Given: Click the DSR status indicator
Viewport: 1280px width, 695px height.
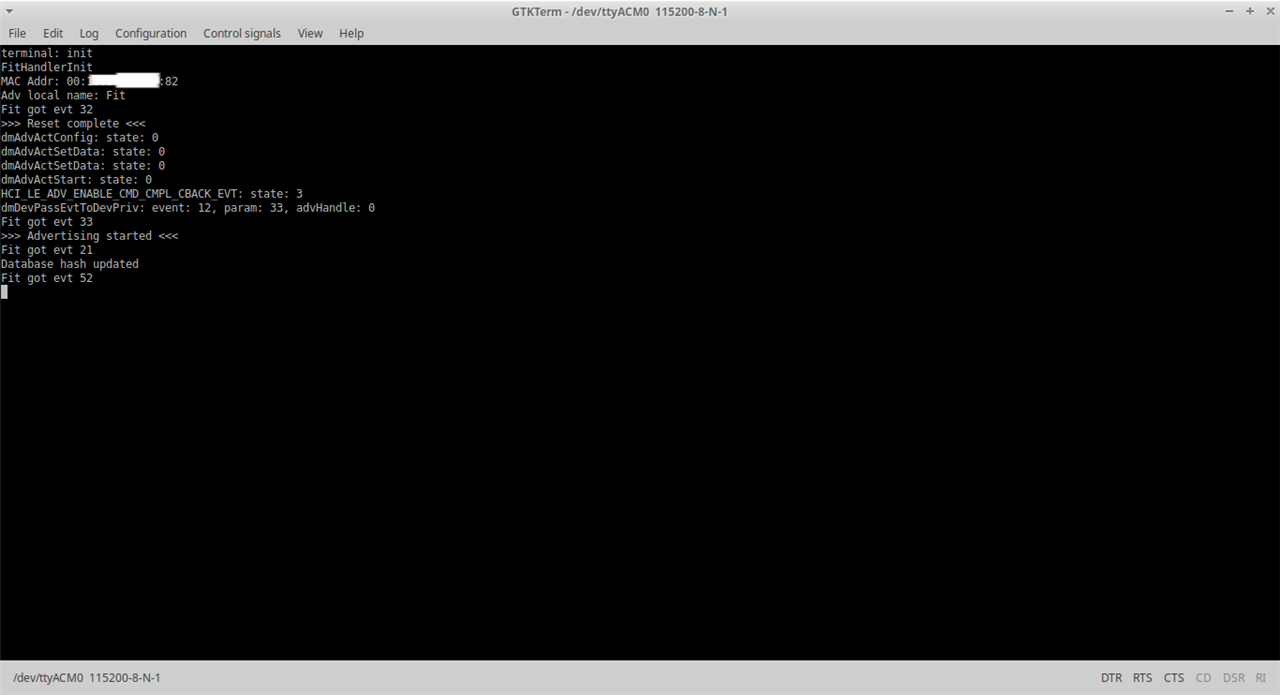Looking at the screenshot, I should pyautogui.click(x=1234, y=678).
